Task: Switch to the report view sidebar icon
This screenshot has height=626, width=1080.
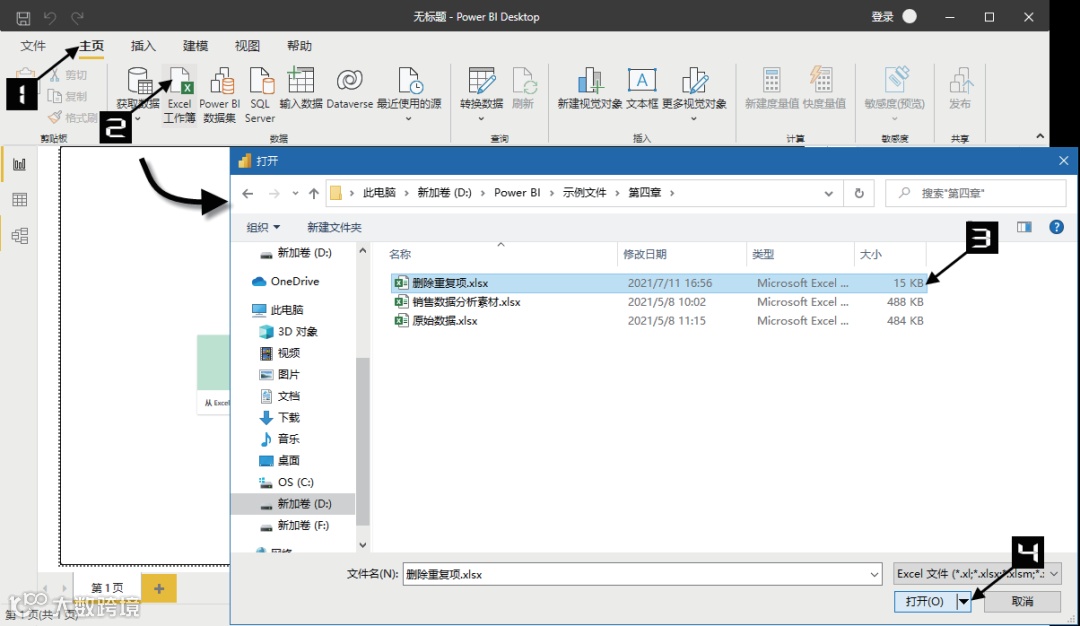Action: click(x=20, y=164)
